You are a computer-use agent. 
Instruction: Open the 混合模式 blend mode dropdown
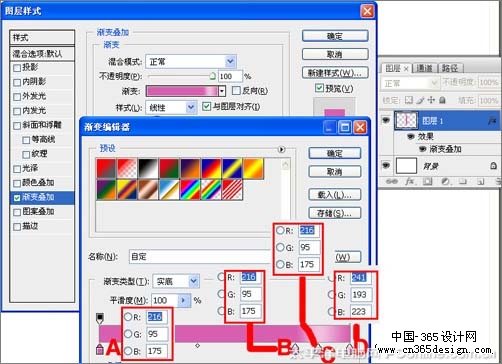pos(191,62)
